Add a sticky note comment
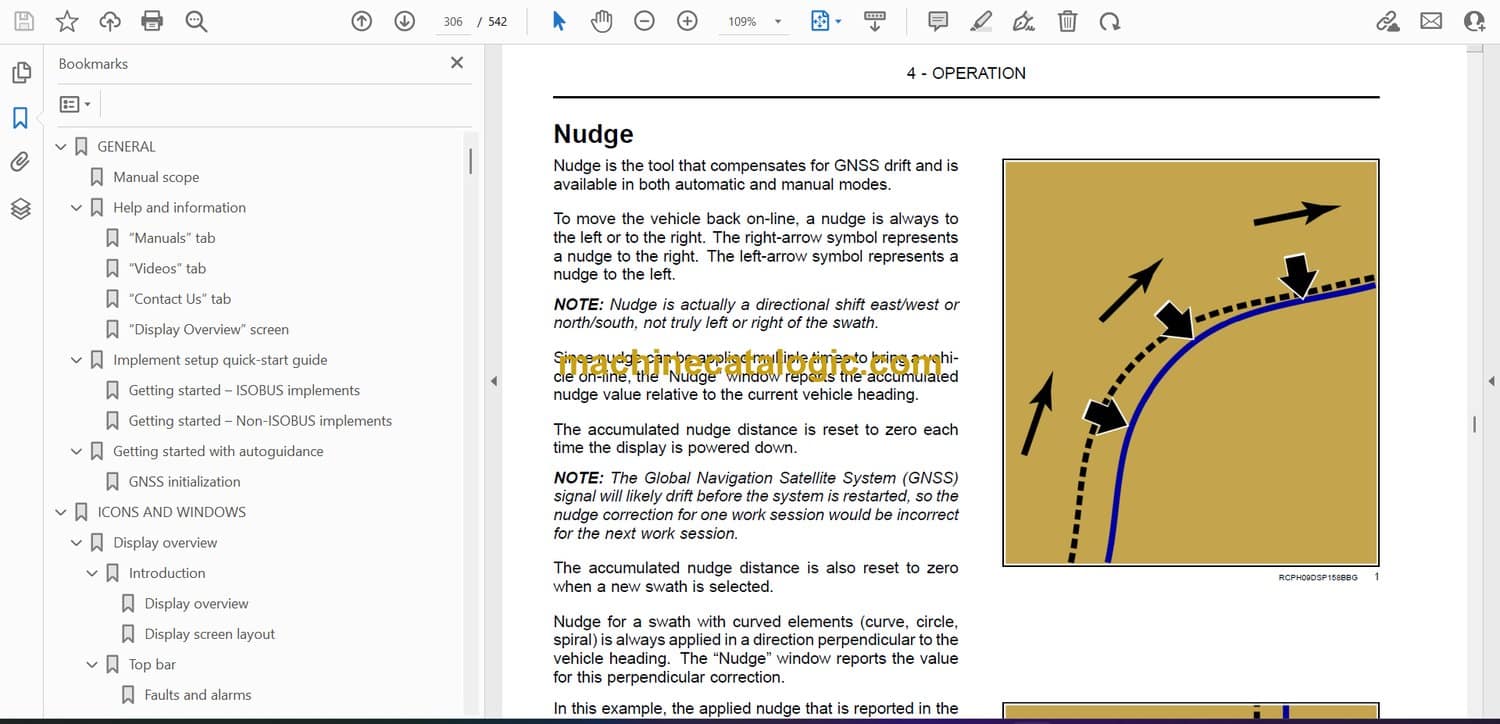 point(937,21)
